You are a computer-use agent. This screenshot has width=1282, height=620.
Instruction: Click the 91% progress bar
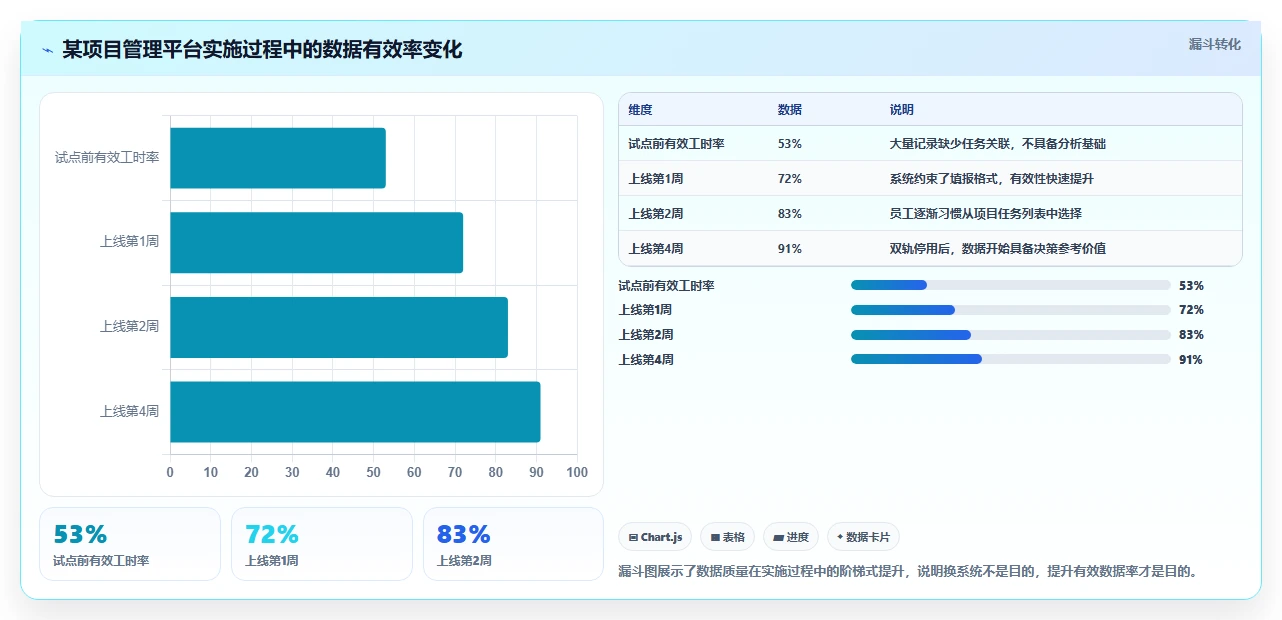(1010, 359)
